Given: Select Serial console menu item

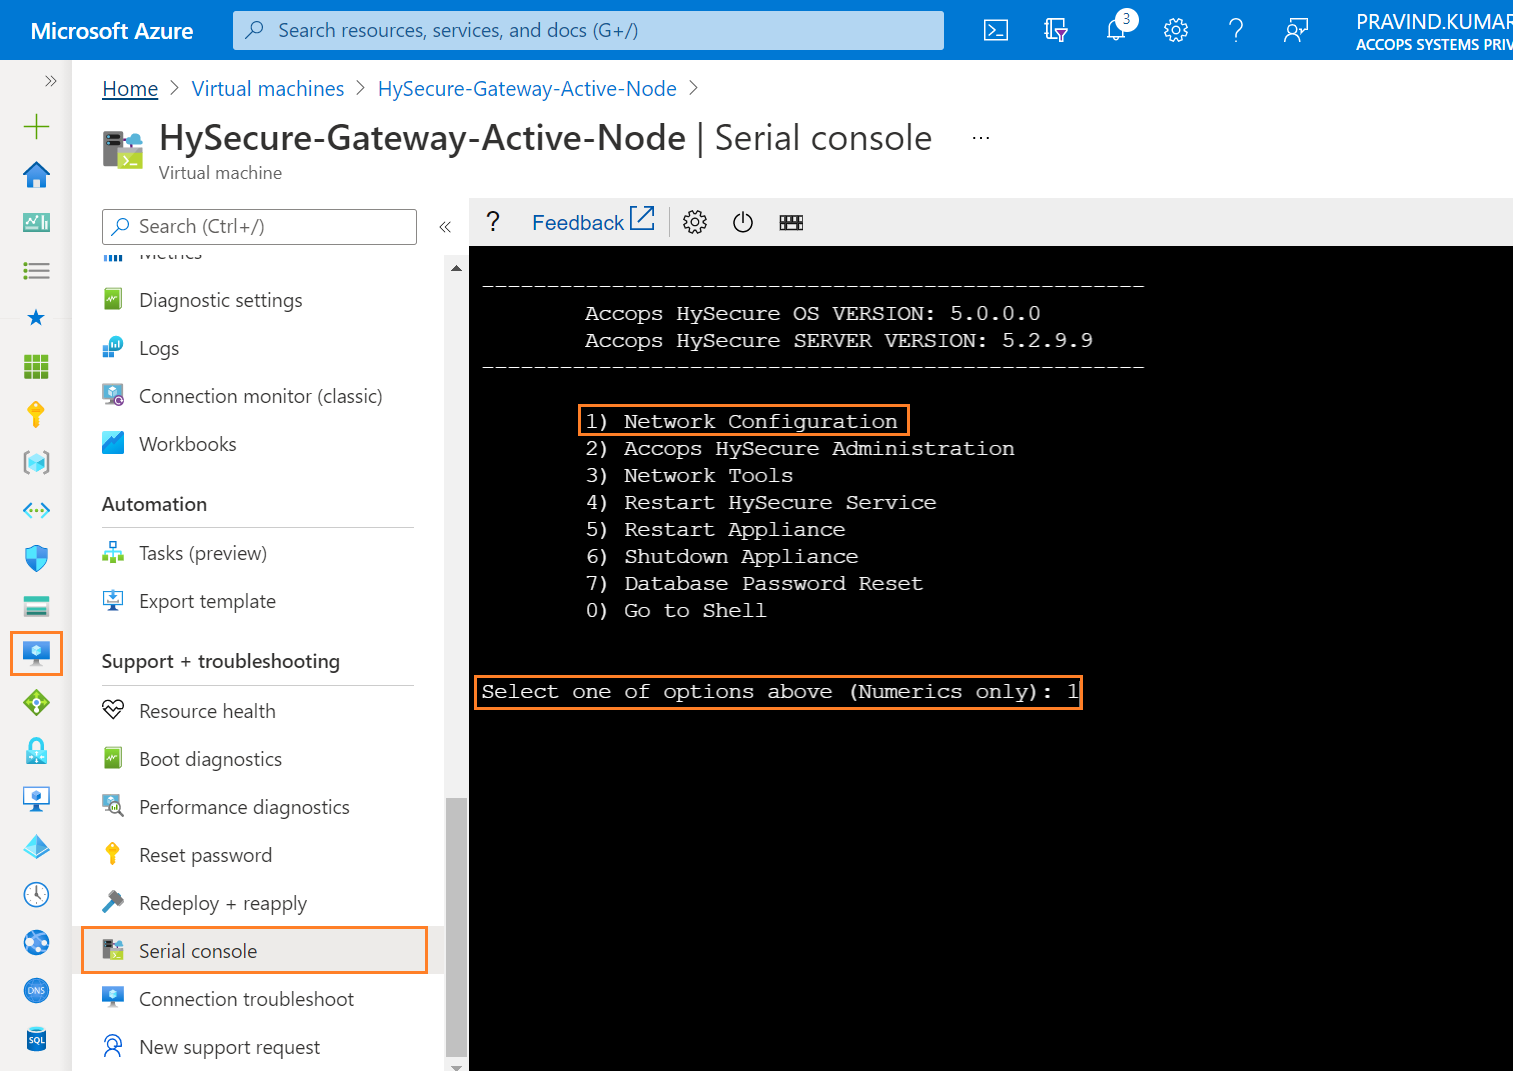Looking at the screenshot, I should point(255,950).
